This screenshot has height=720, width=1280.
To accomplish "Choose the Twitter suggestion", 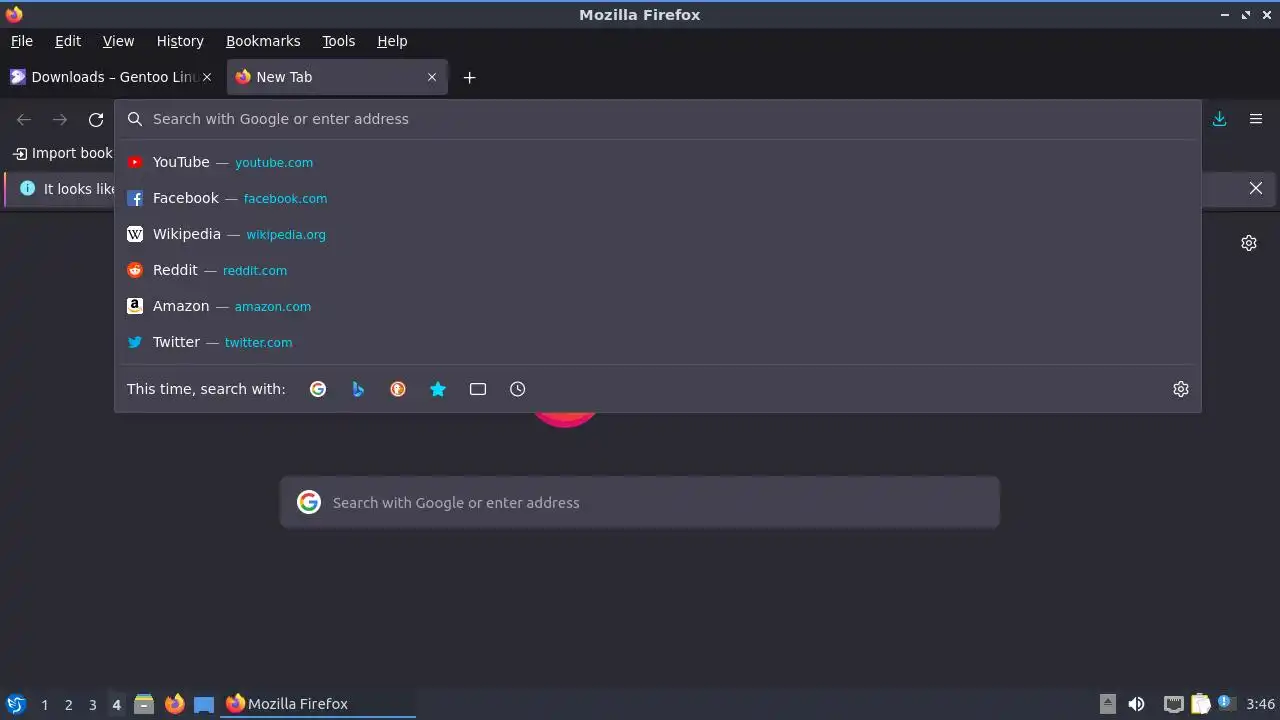I will [658, 342].
